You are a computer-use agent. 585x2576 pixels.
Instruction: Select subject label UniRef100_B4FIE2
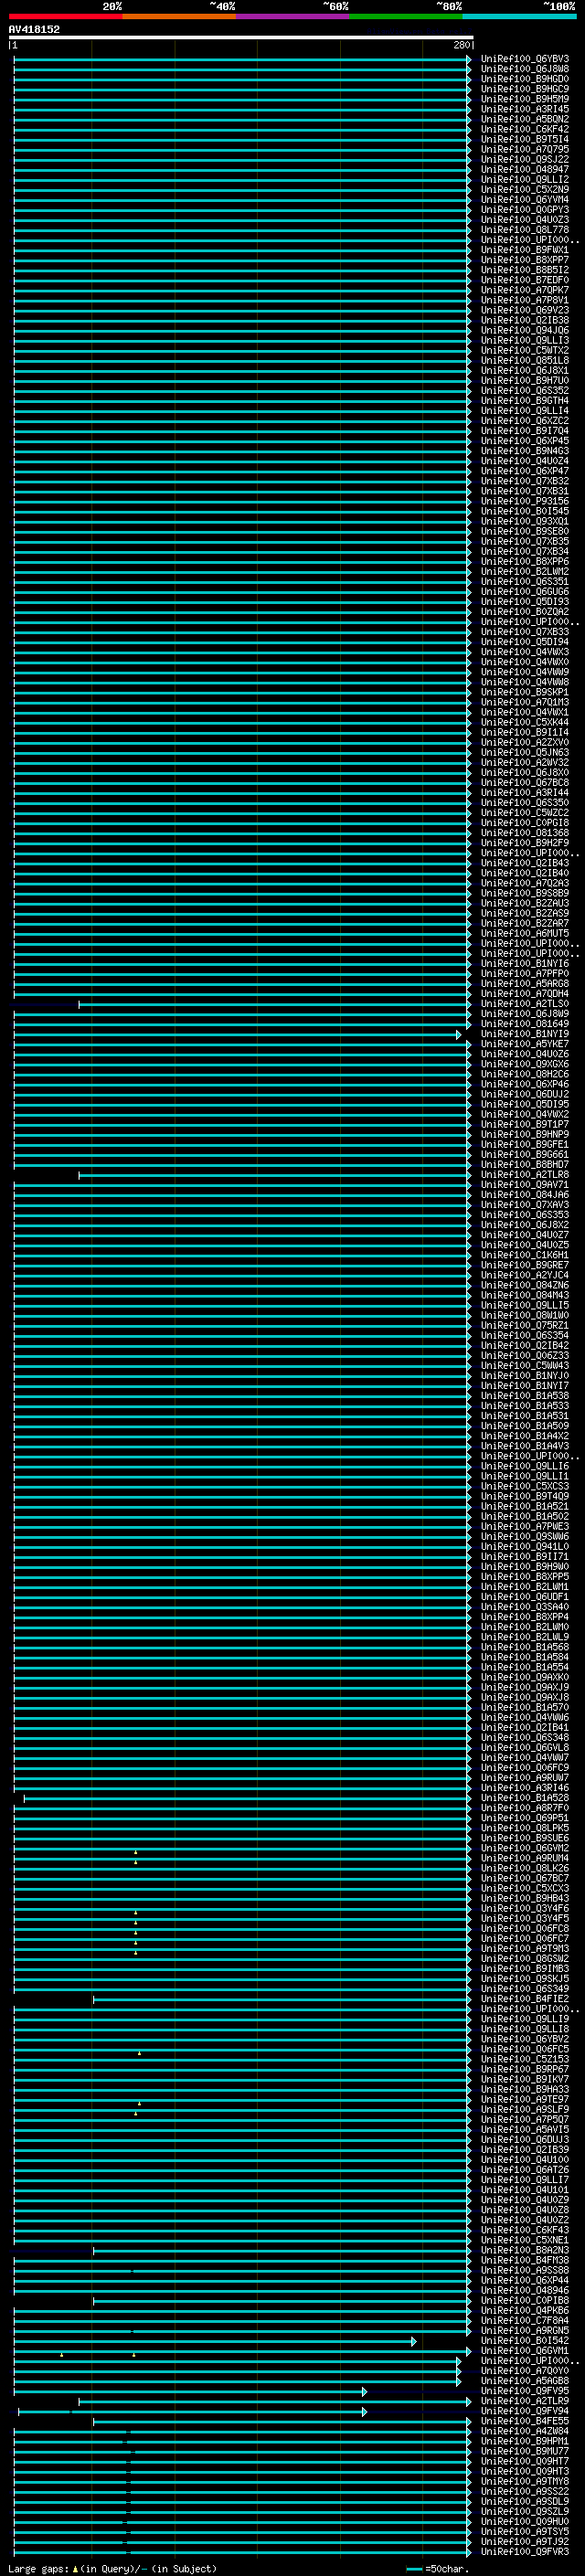[x=525, y=1998]
